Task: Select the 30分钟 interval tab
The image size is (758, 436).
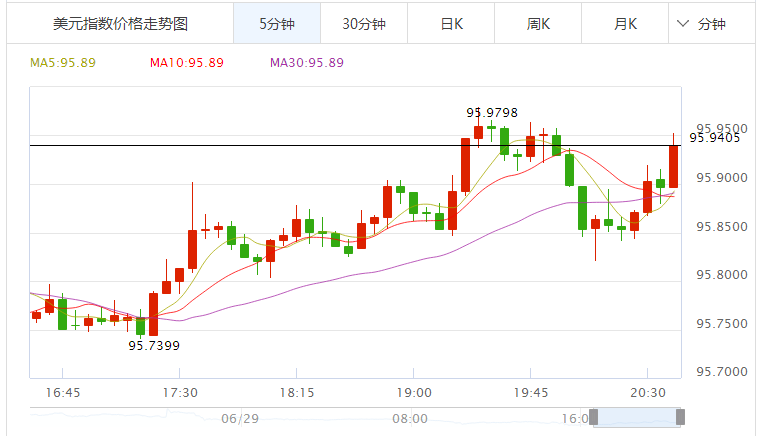Action: (x=363, y=24)
